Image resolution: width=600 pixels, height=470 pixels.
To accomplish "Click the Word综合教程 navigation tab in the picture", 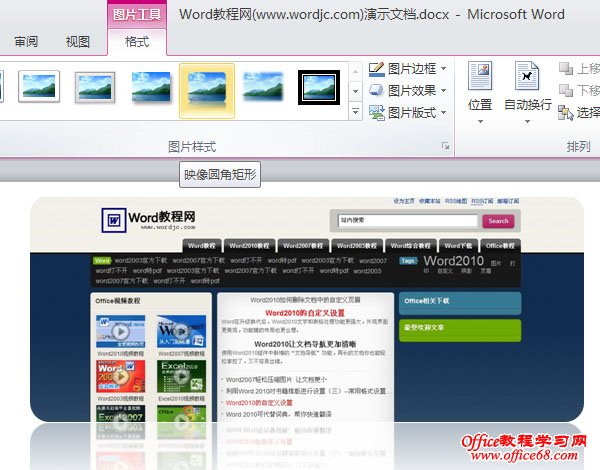I will point(411,246).
